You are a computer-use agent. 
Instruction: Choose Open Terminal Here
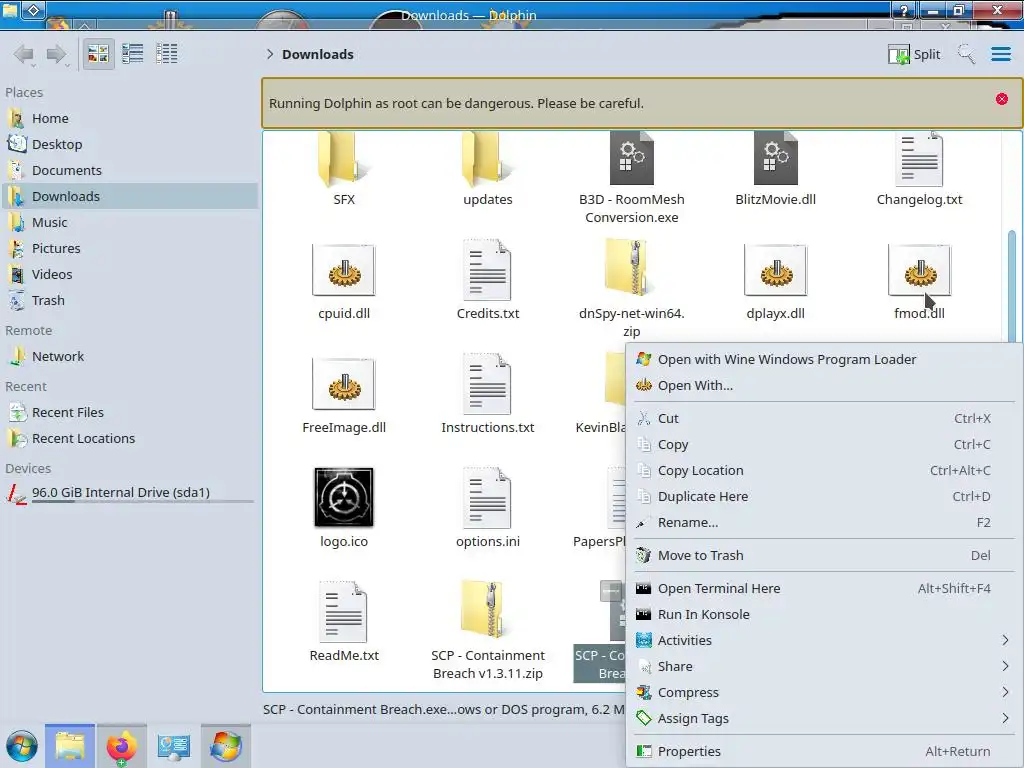(824, 588)
